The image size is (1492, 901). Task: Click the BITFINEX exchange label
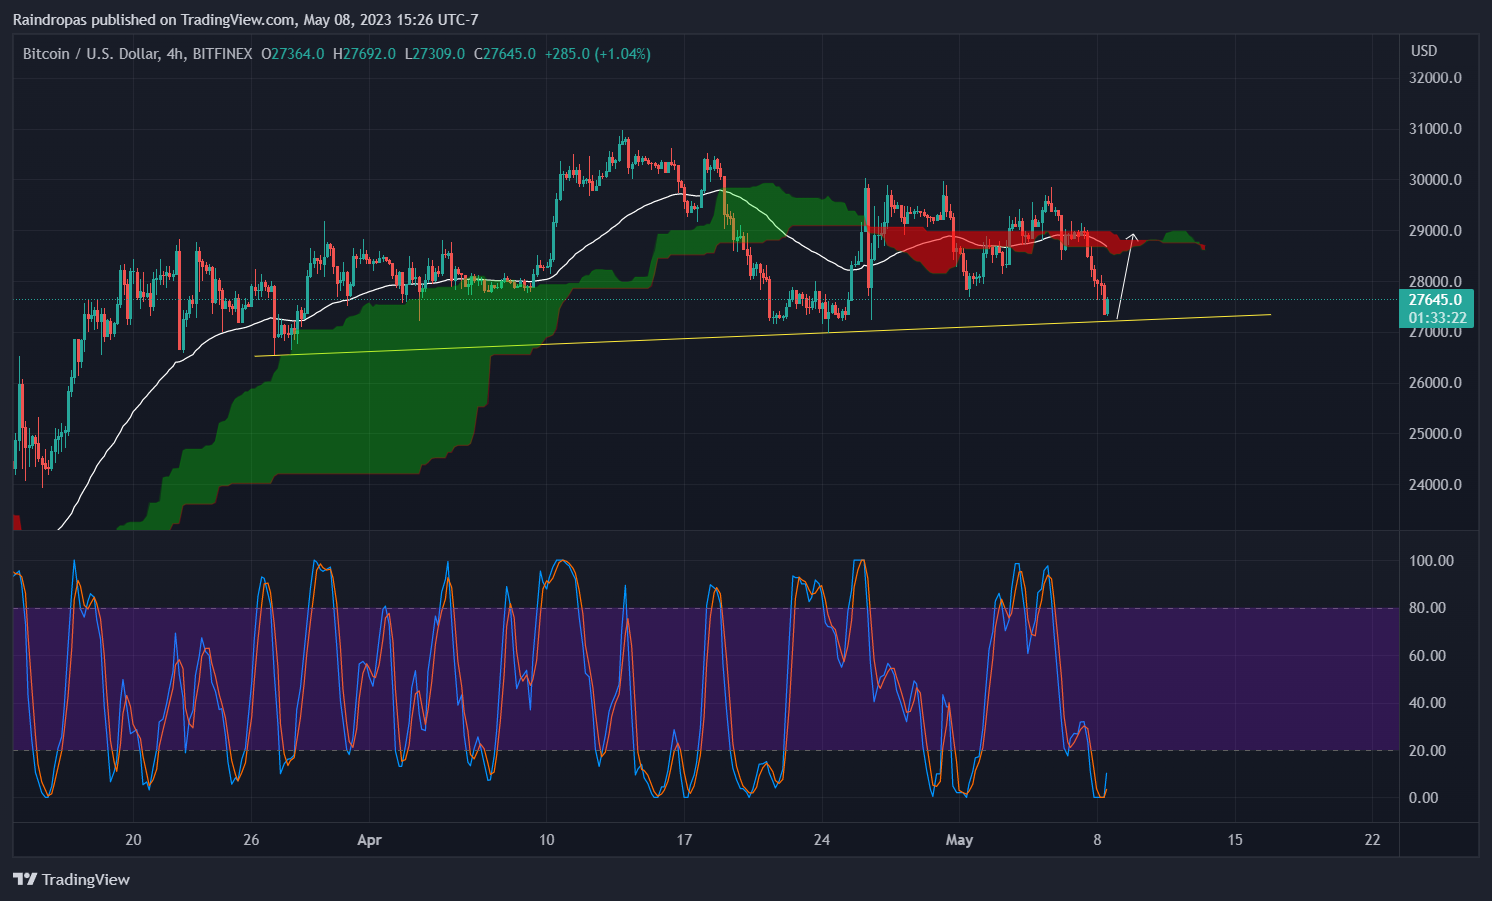coord(222,54)
